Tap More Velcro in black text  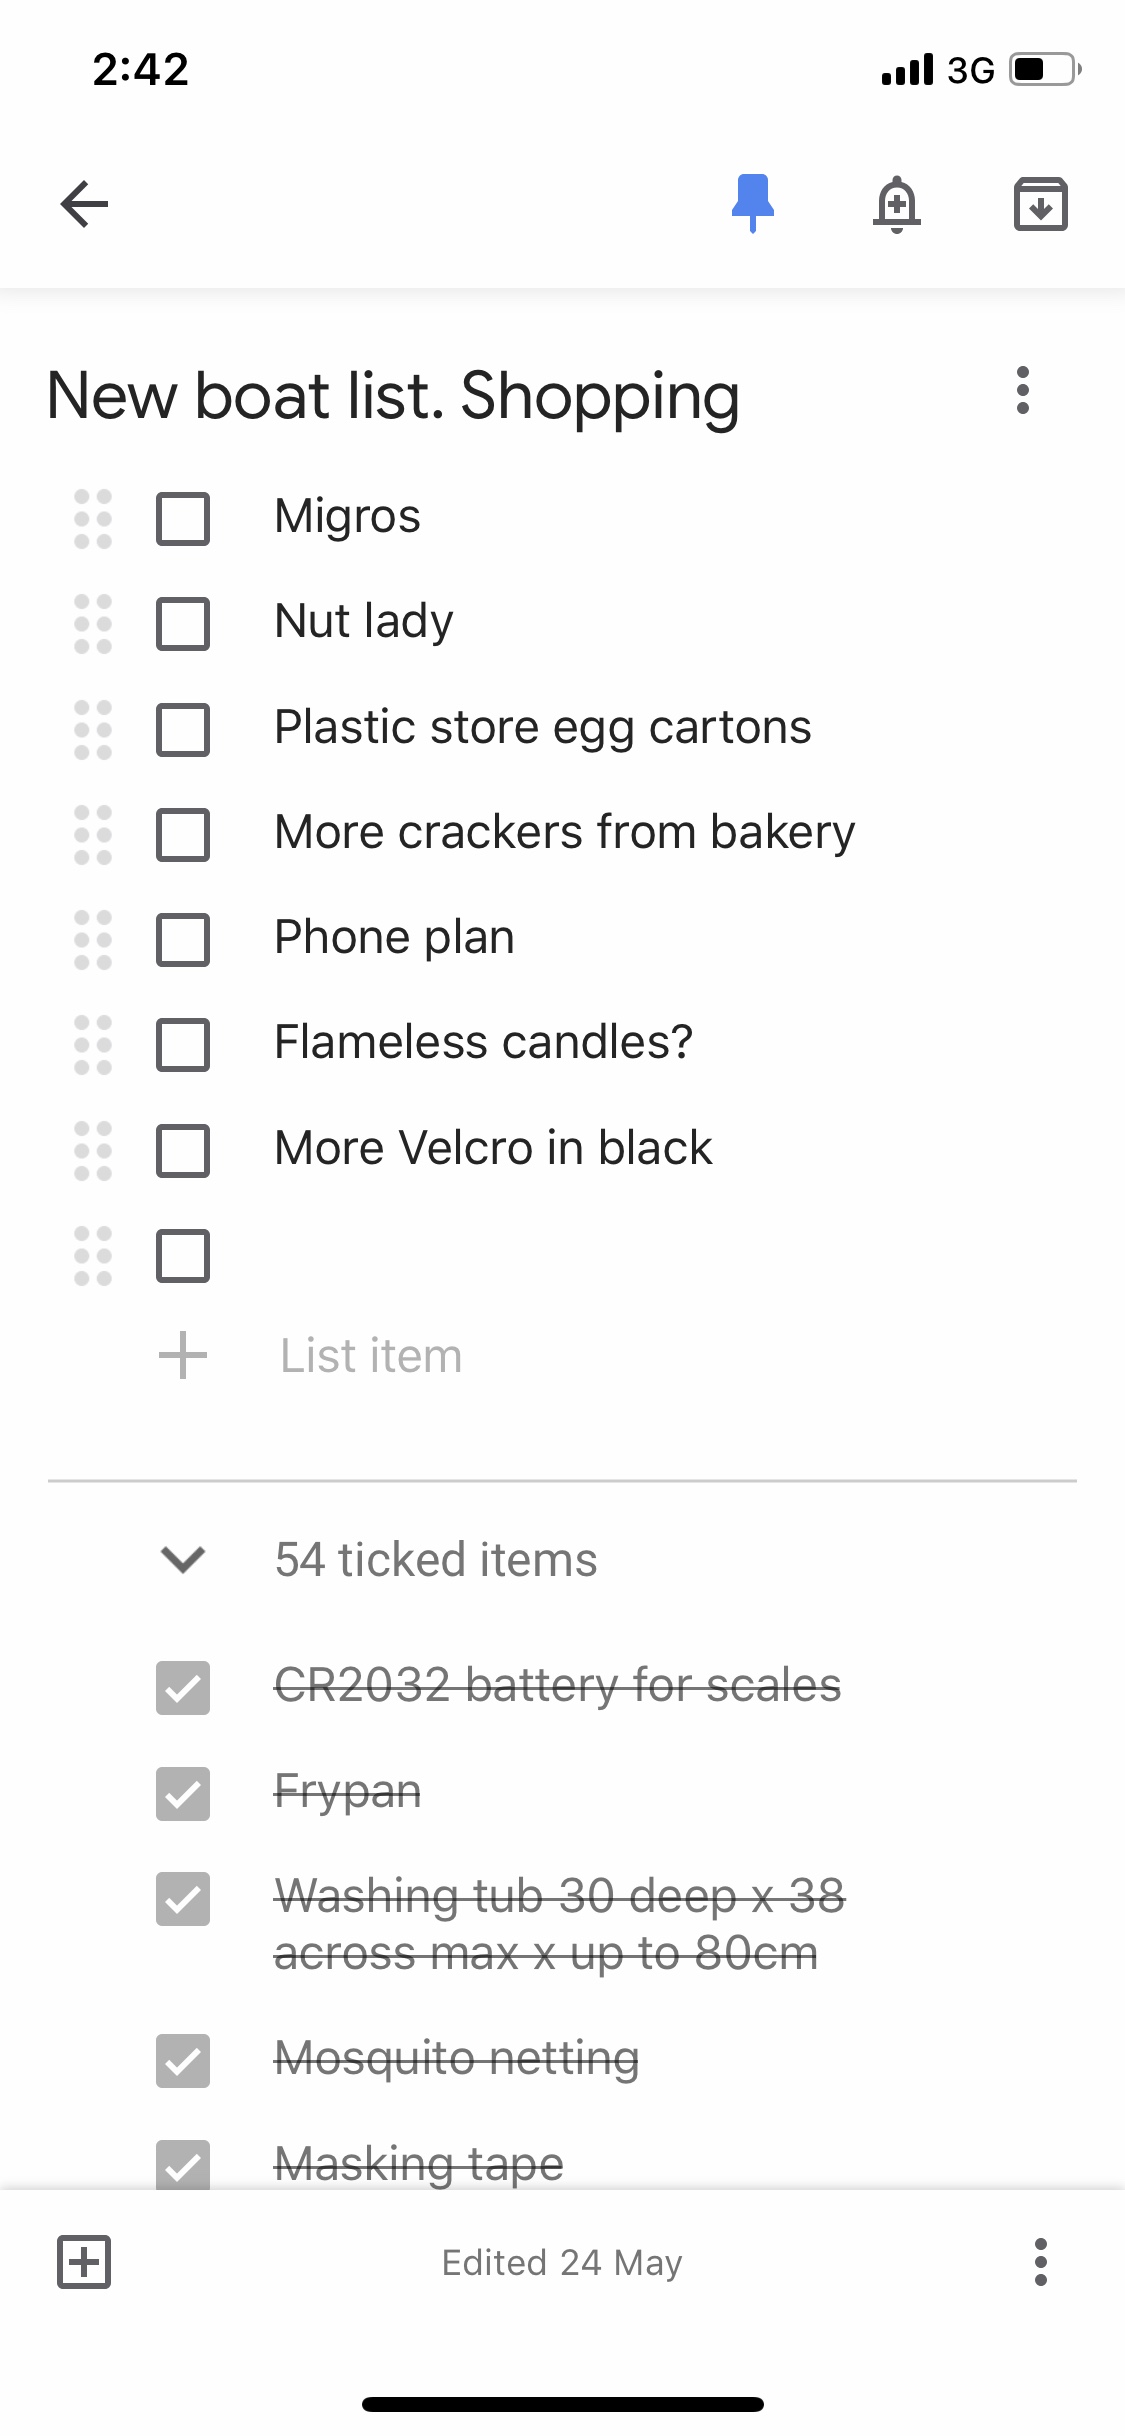point(493,1148)
